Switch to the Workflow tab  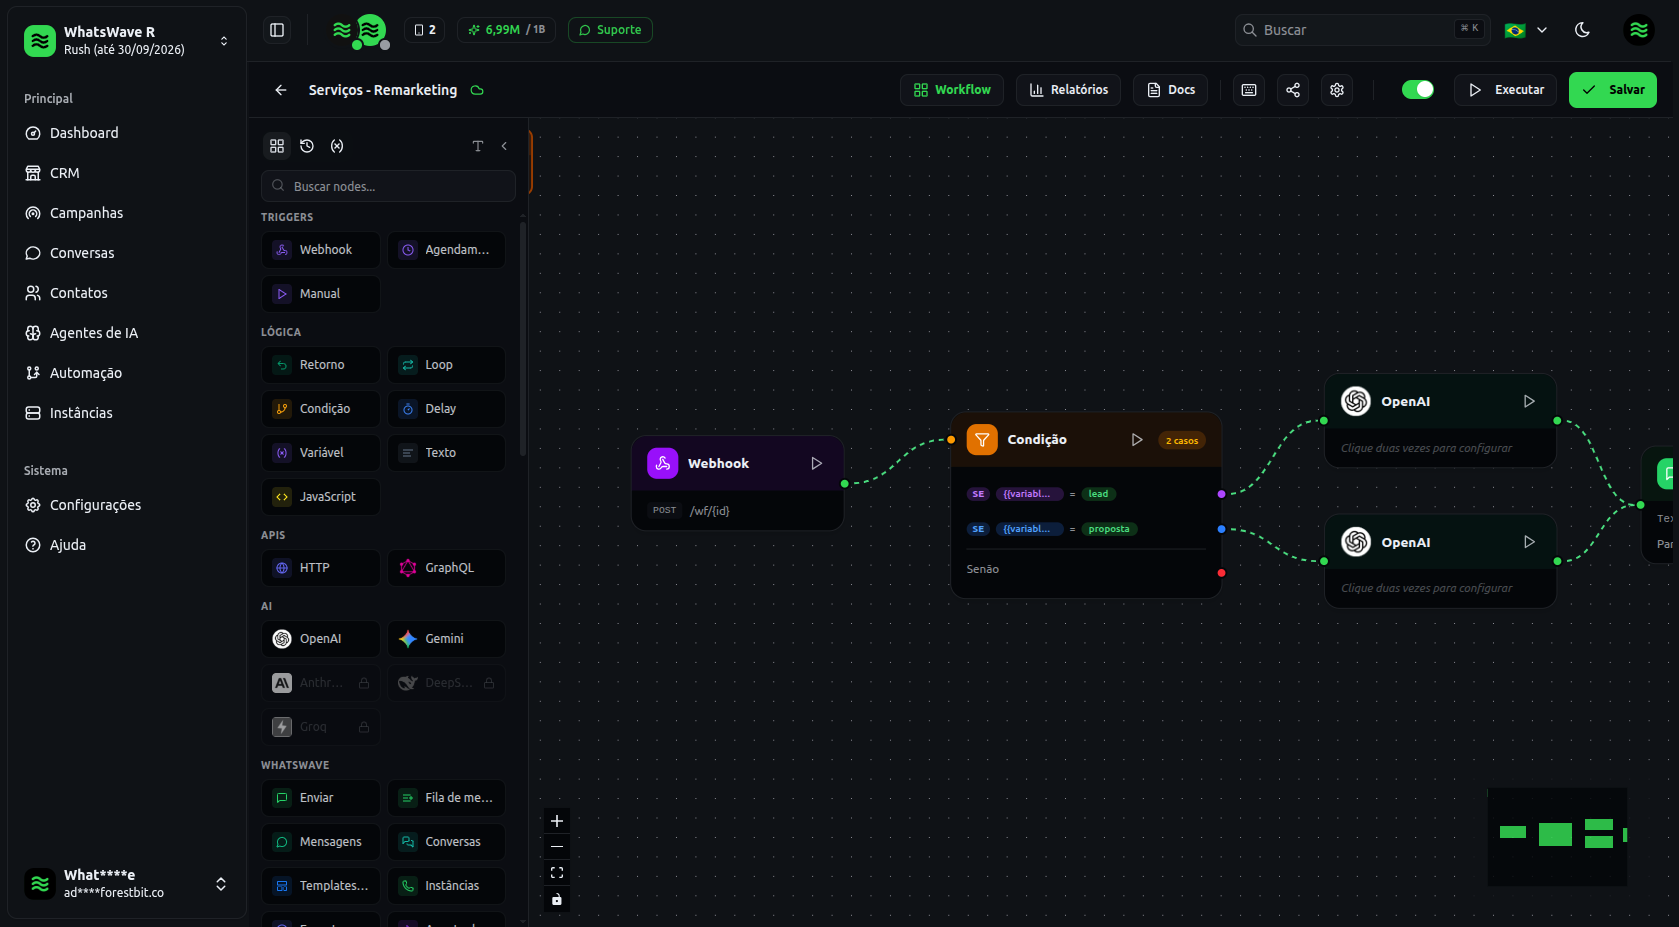point(952,90)
